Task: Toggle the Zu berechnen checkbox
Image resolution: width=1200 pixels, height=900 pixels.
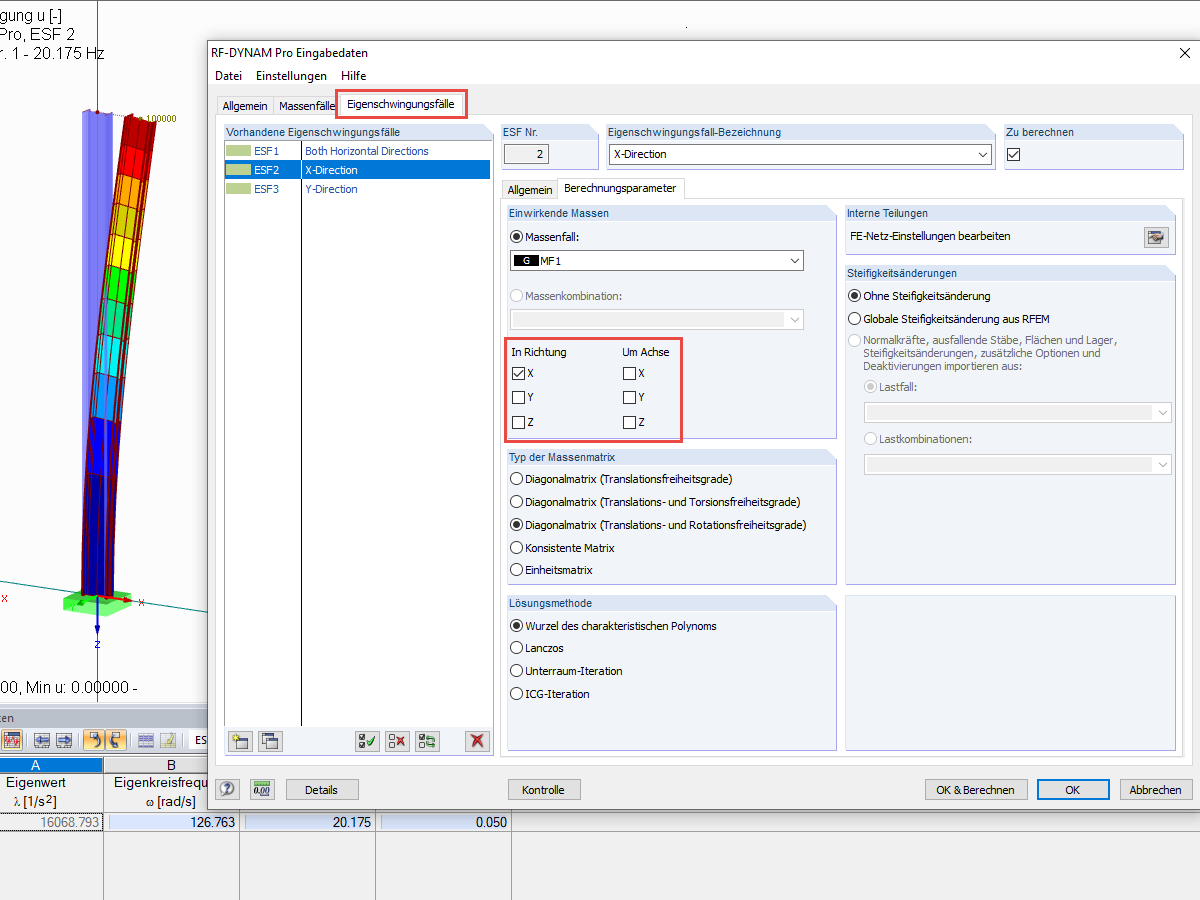Action: (1014, 154)
